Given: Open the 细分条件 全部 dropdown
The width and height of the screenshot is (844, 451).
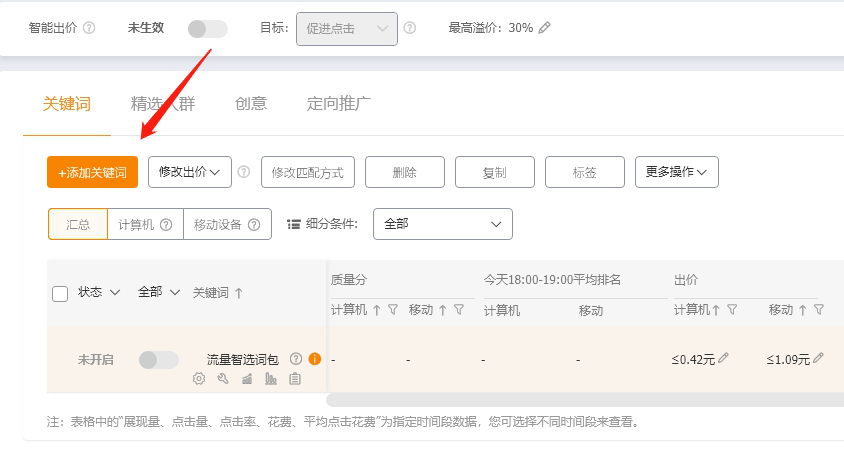Looking at the screenshot, I should tap(442, 224).
